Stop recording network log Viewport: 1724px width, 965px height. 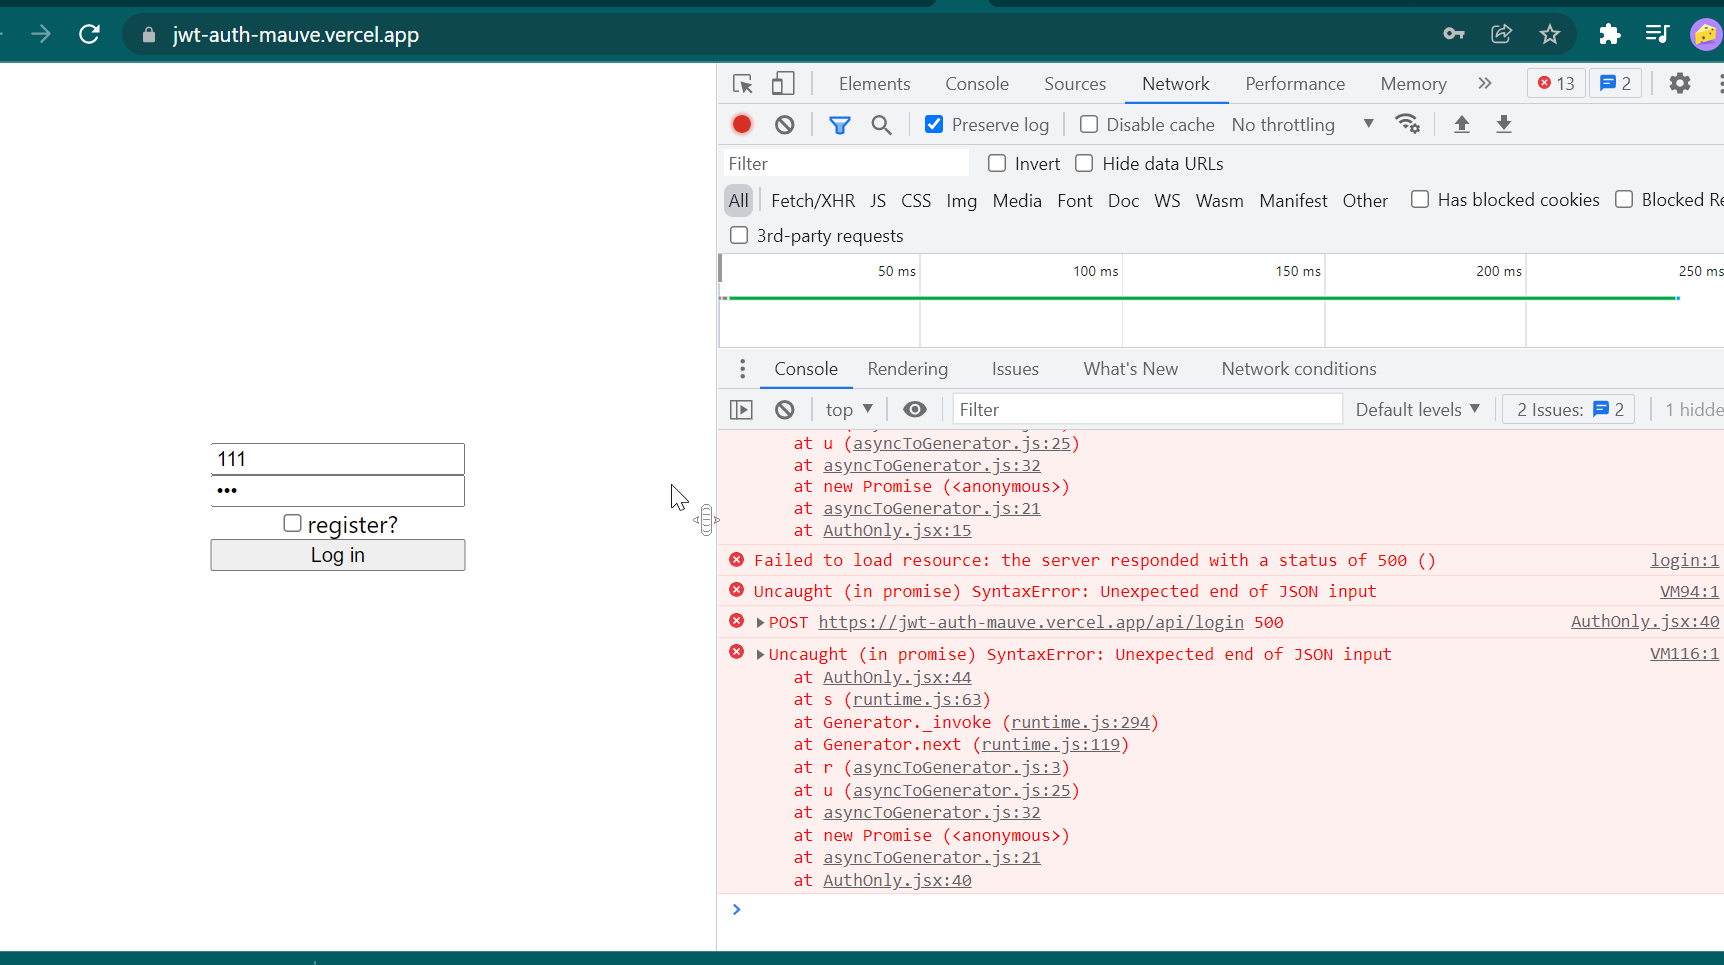coord(742,124)
